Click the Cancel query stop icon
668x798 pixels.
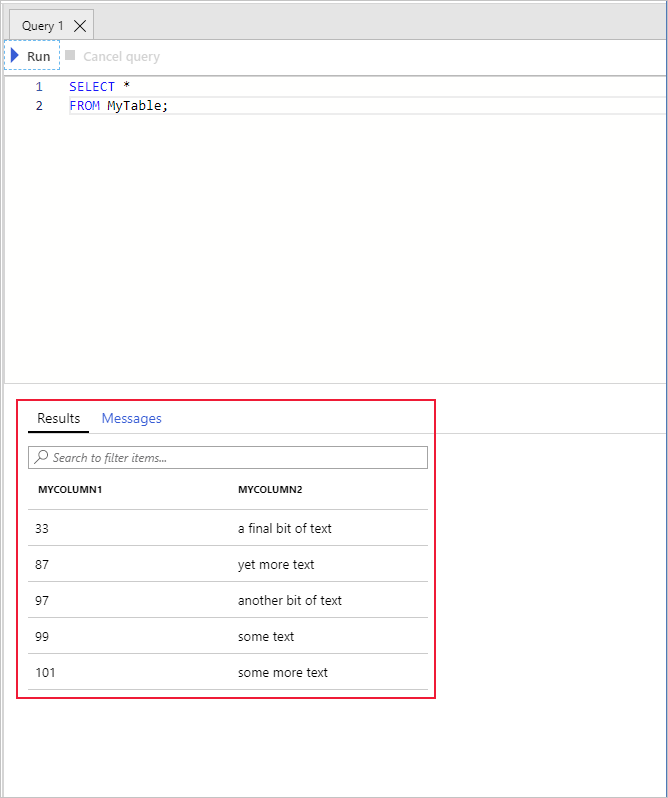[x=70, y=55]
